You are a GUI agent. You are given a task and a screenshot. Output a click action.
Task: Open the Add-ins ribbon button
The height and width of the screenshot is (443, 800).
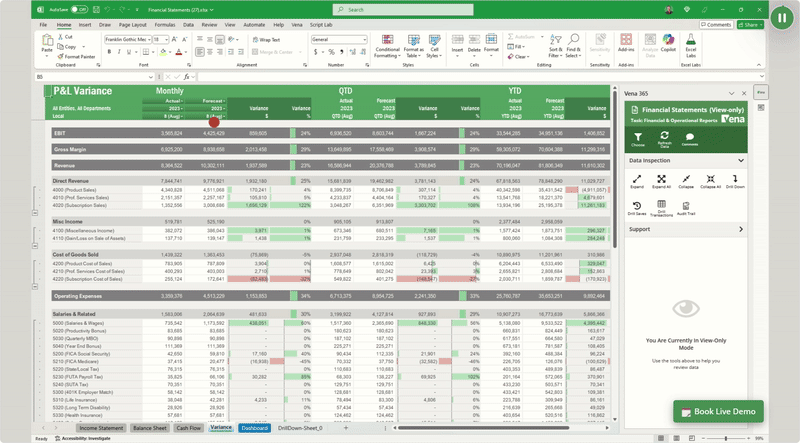pyautogui.click(x=626, y=43)
